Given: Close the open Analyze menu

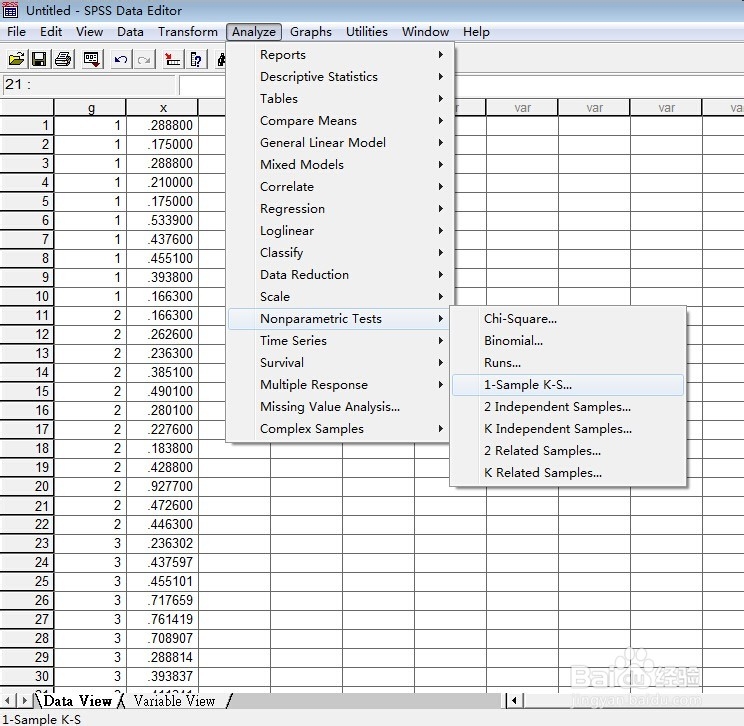Looking at the screenshot, I should pos(254,32).
